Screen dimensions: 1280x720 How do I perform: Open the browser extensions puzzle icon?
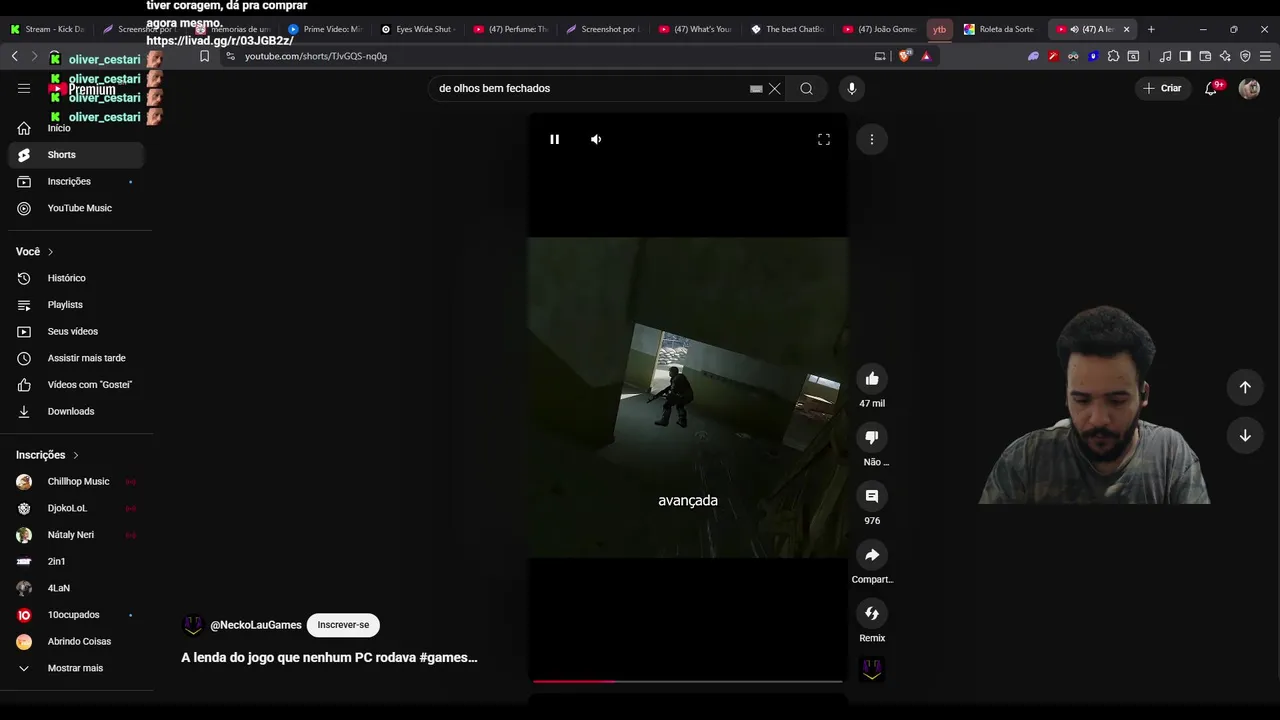coord(1113,56)
